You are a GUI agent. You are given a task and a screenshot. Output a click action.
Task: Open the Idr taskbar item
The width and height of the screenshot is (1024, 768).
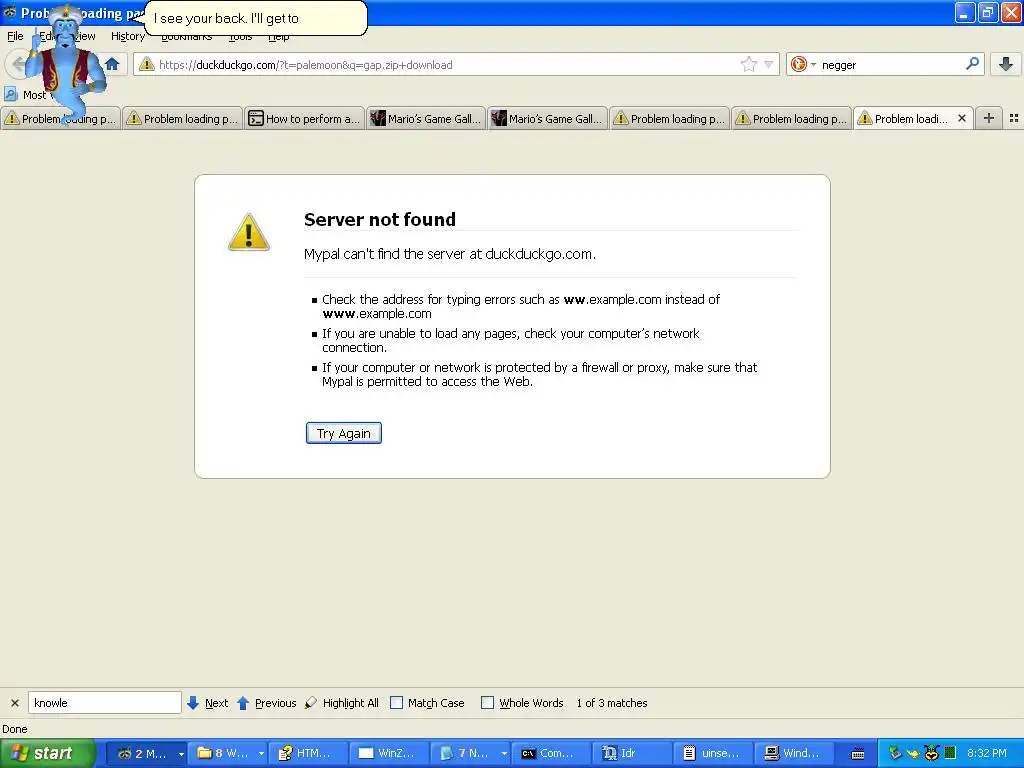click(x=631, y=753)
